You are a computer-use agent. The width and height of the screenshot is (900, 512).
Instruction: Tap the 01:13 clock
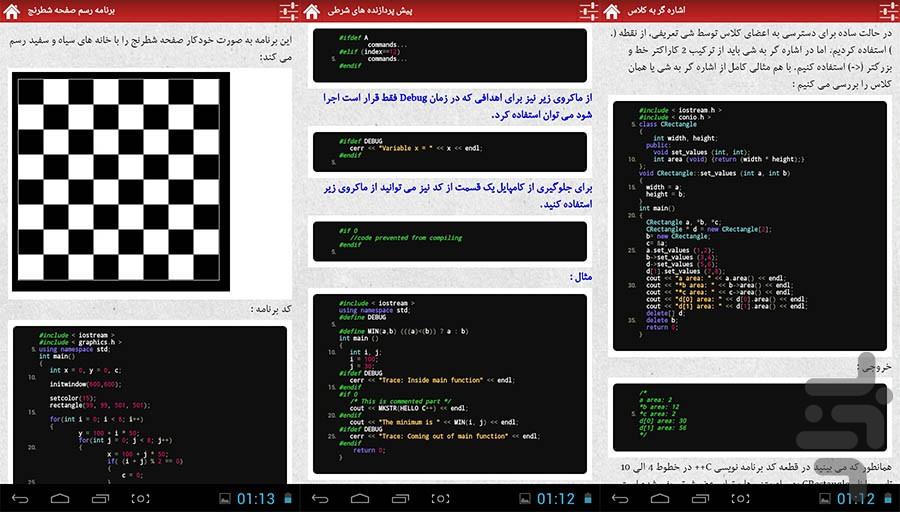[x=256, y=499]
